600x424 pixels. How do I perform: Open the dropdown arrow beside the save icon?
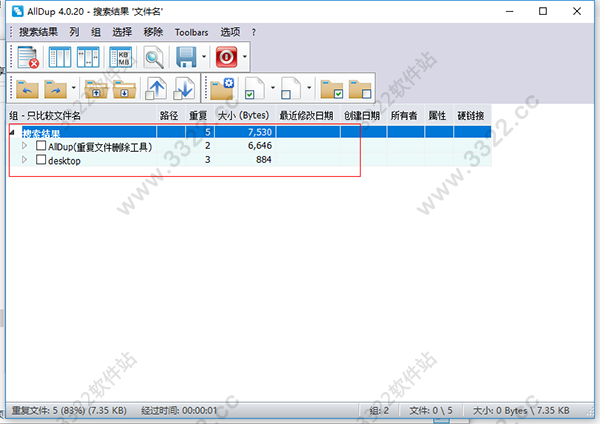[204, 57]
